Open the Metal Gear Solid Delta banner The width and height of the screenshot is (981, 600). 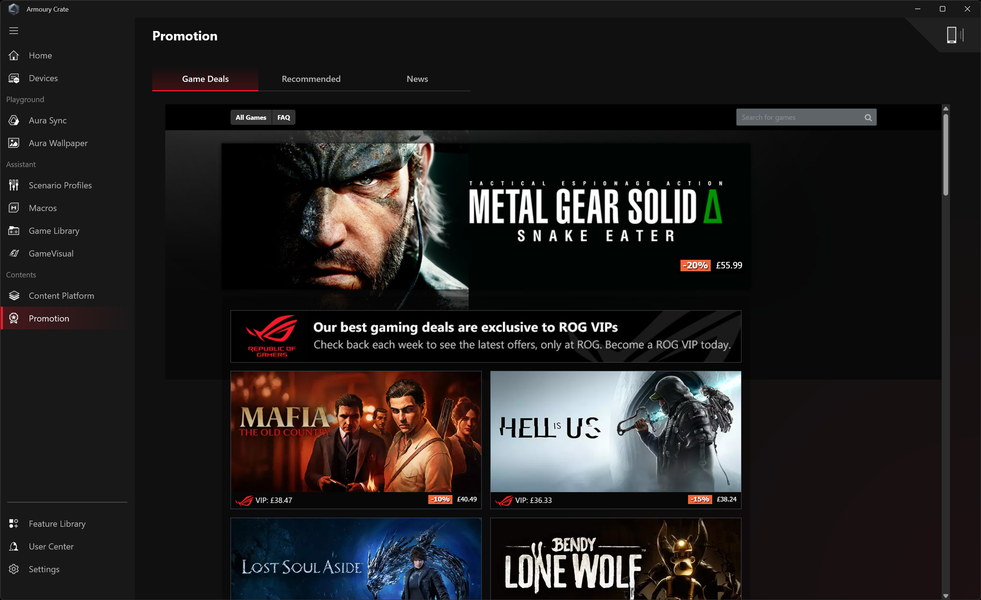[x=486, y=216]
